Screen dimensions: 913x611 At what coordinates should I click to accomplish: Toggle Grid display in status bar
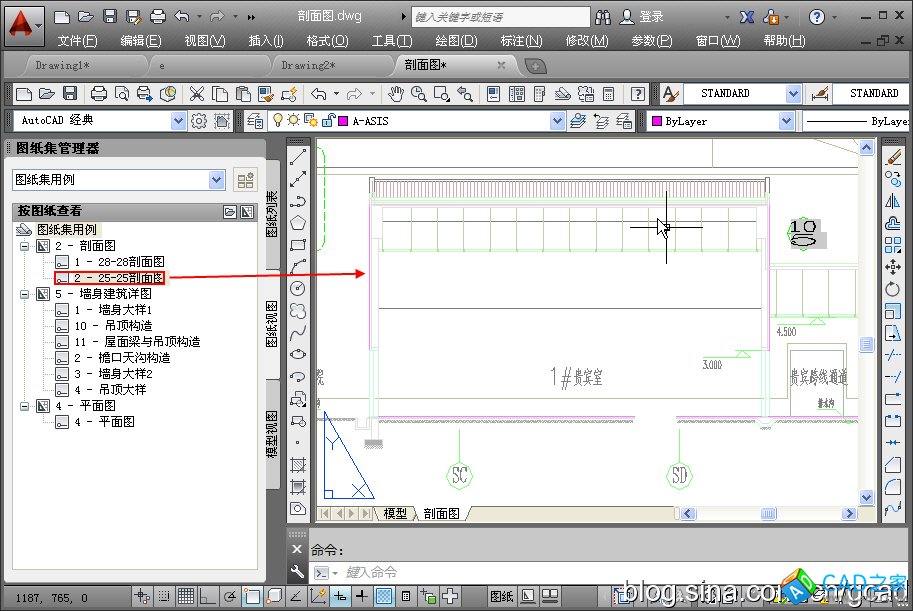[x=185, y=597]
